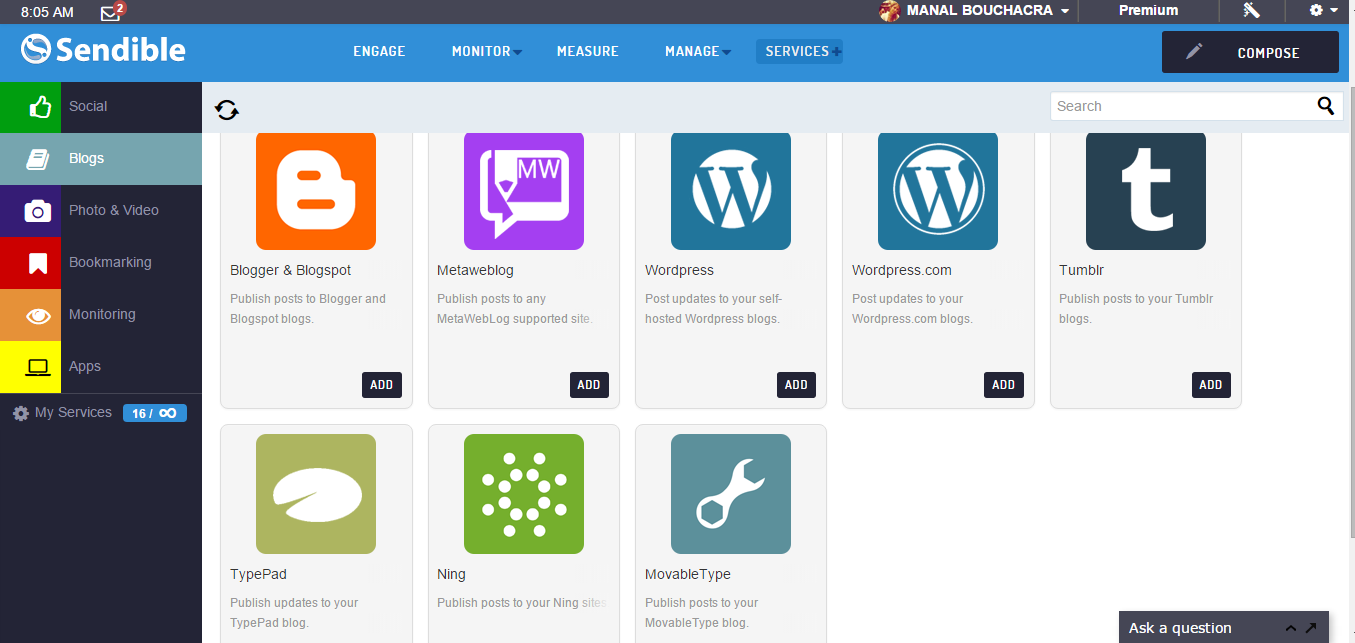Click the MovableType title text

[x=688, y=574]
